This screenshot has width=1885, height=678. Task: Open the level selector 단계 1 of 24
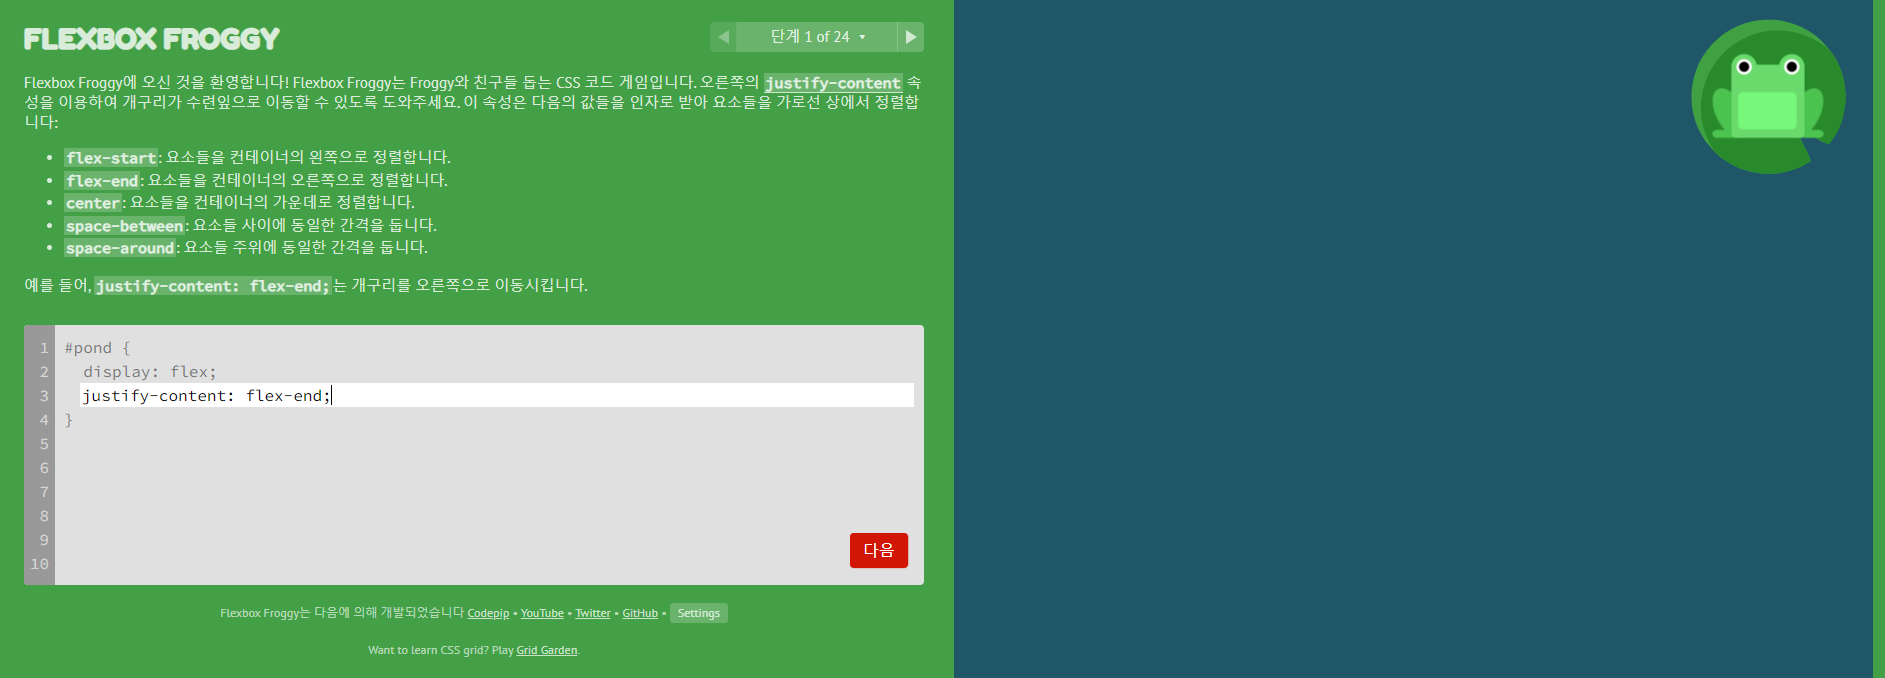click(817, 37)
